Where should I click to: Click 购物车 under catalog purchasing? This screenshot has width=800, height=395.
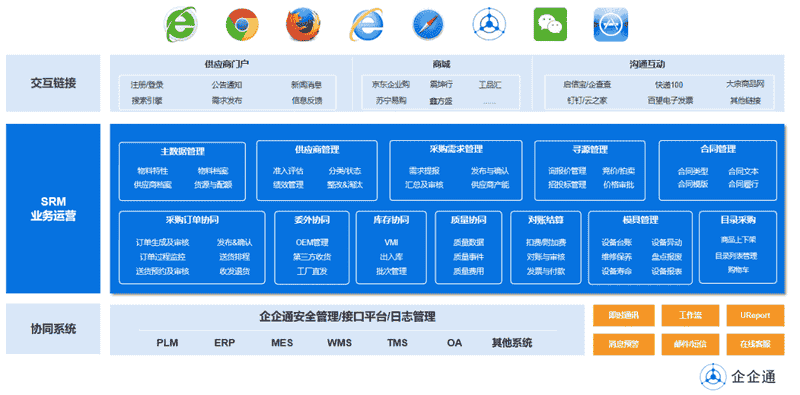[738, 270]
